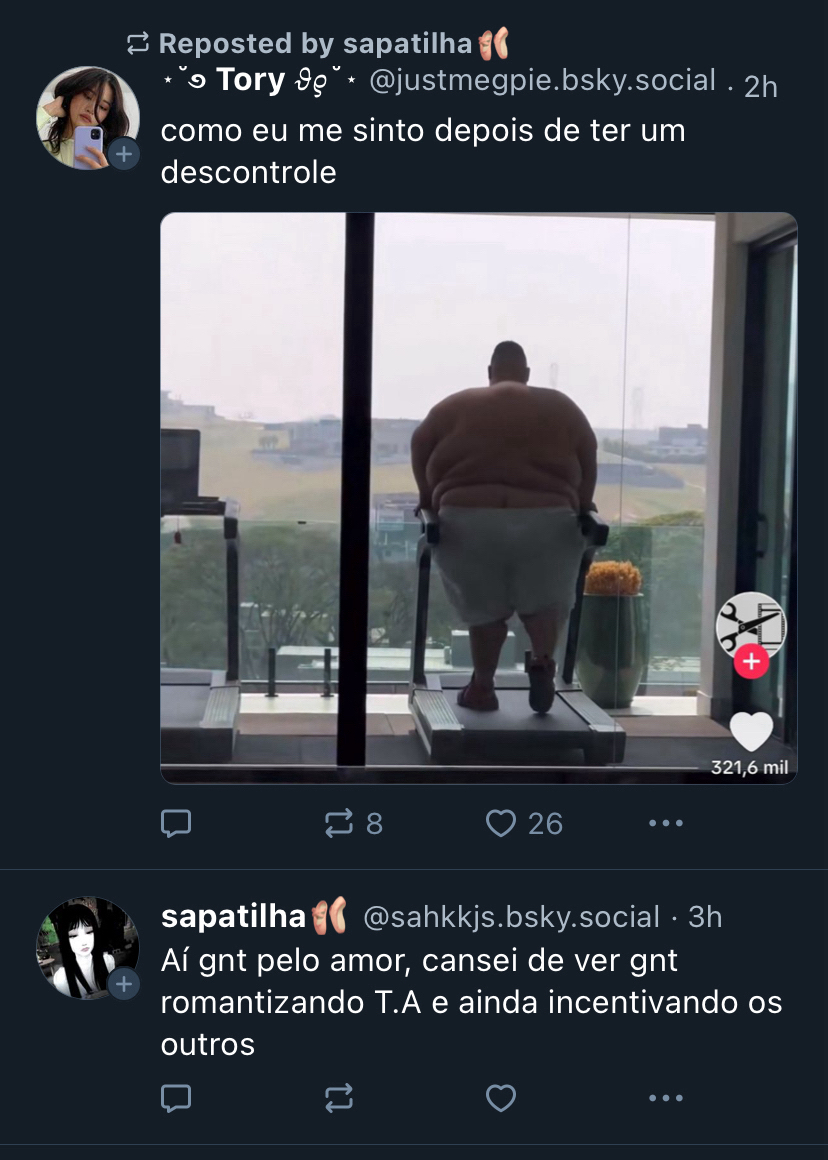Tap the white heart on the embedded video
The image size is (828, 1160).
[x=751, y=731]
